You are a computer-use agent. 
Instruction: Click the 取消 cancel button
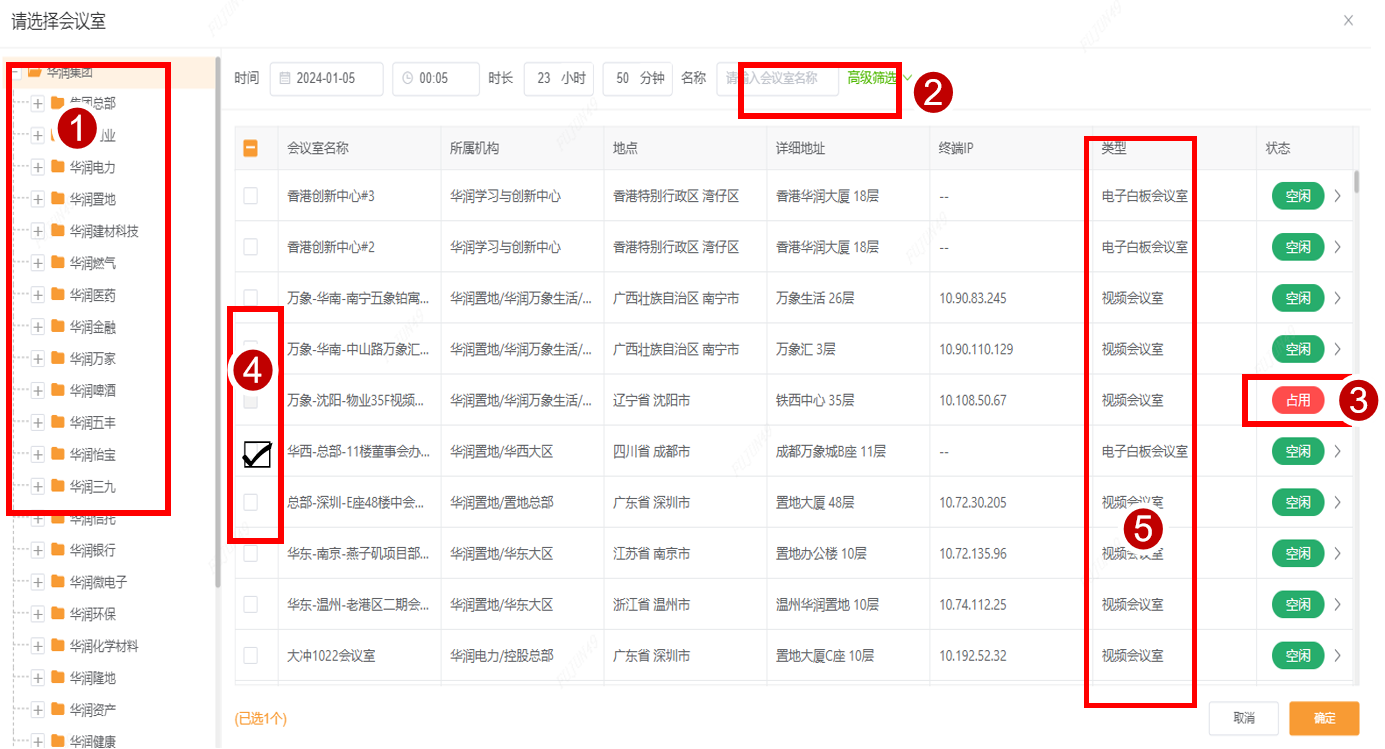tap(1243, 718)
